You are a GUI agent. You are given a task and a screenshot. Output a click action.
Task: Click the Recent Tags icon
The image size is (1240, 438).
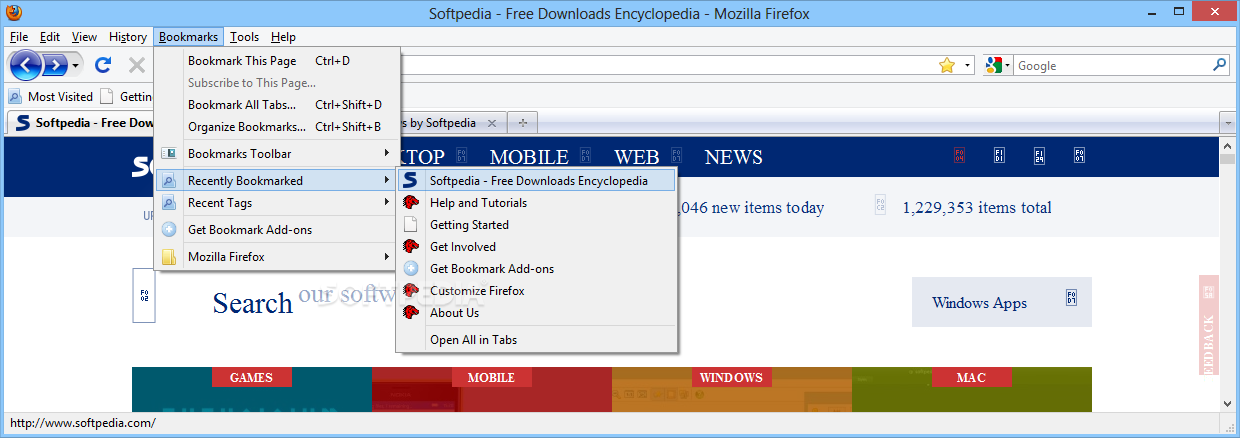(x=169, y=203)
